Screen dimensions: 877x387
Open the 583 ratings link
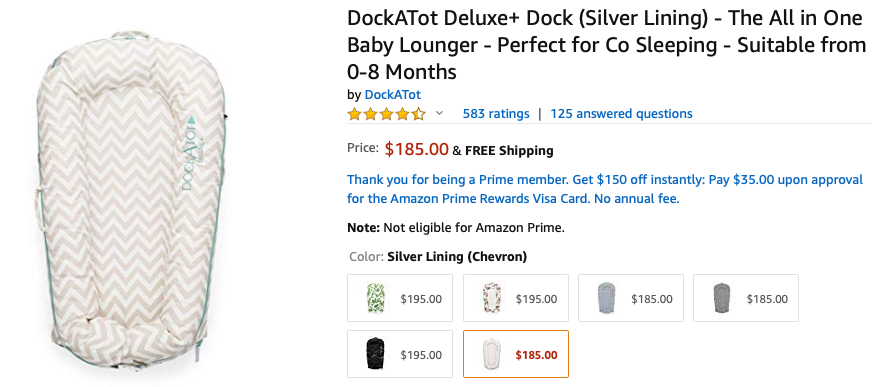tap(496, 114)
